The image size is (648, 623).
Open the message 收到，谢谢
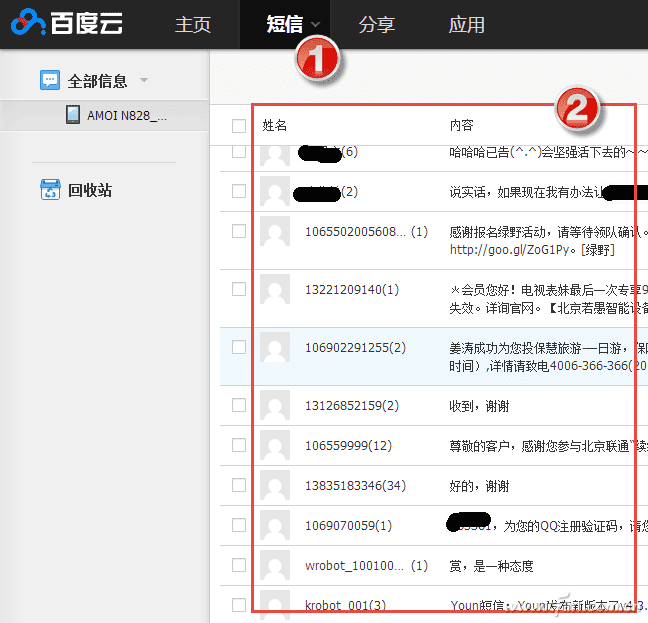(479, 406)
